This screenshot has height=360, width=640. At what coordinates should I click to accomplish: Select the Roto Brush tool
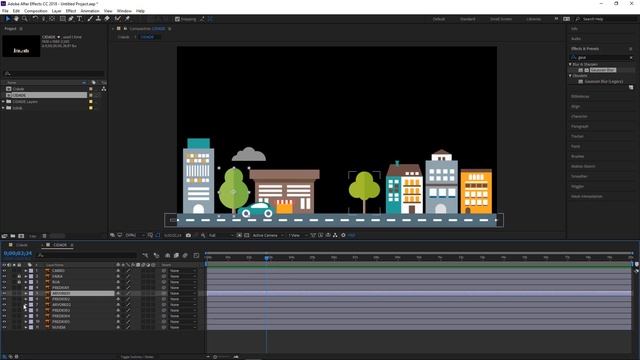point(118,19)
